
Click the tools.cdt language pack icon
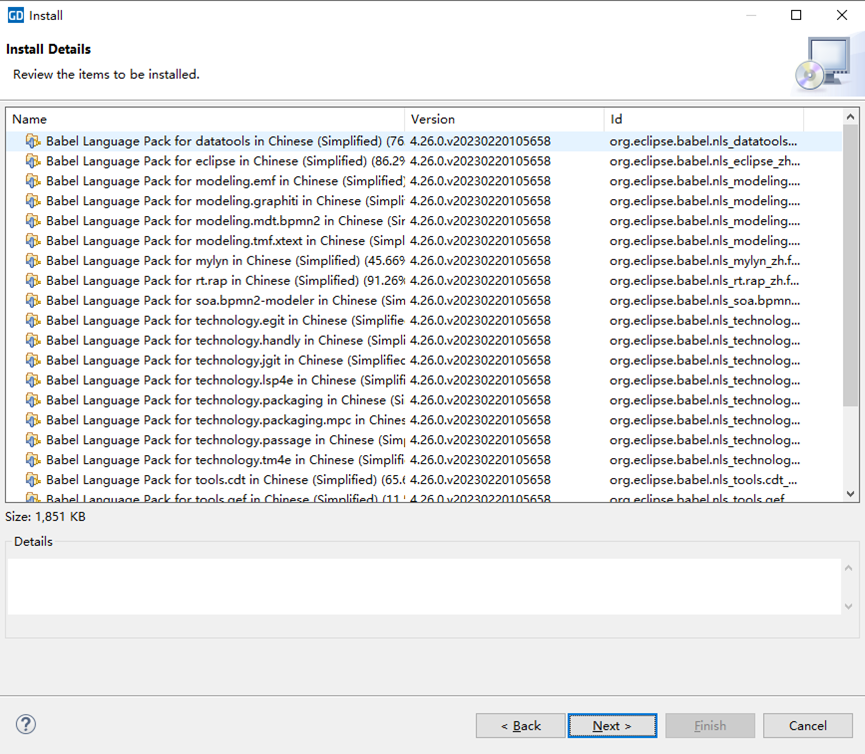[x=33, y=480]
